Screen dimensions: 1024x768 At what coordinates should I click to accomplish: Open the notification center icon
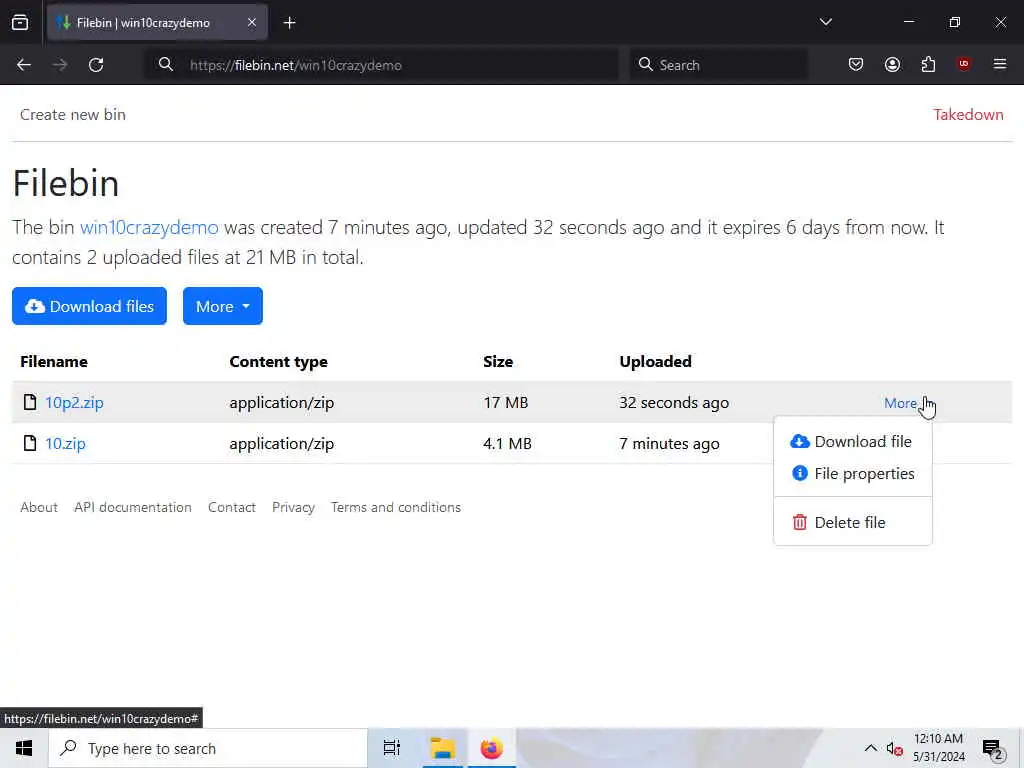[993, 748]
